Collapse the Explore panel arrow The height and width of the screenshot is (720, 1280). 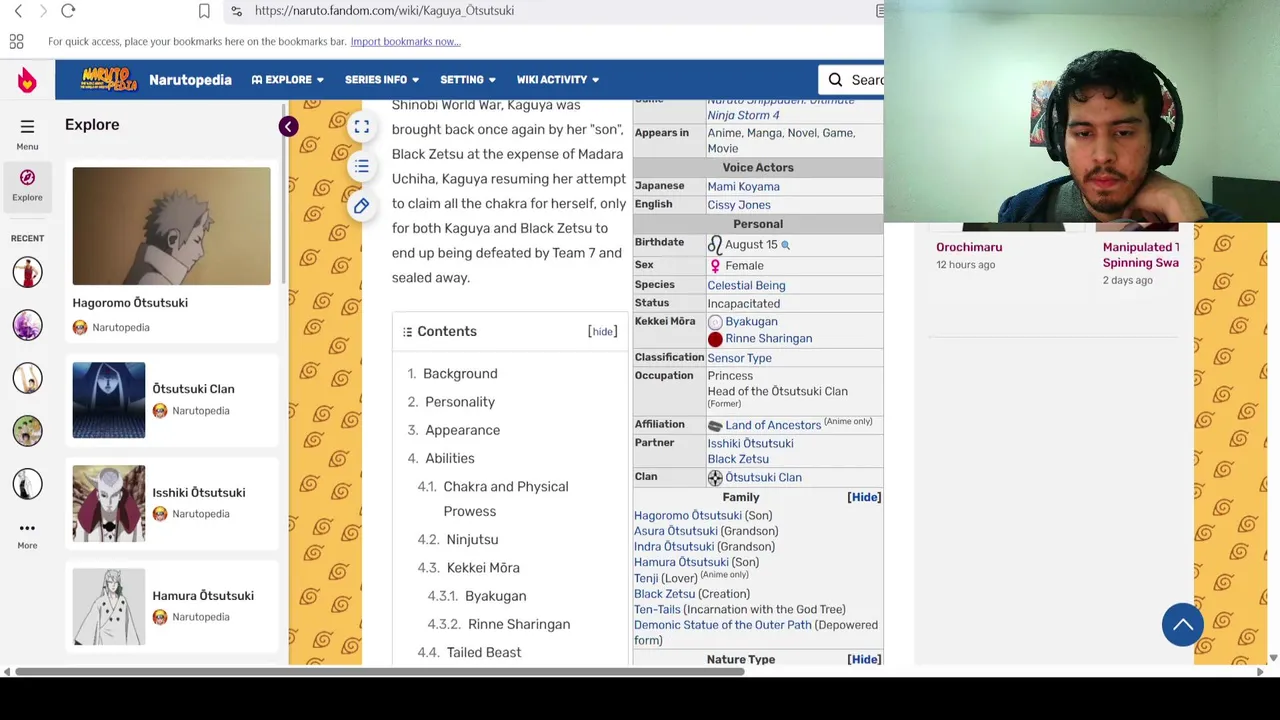[288, 126]
